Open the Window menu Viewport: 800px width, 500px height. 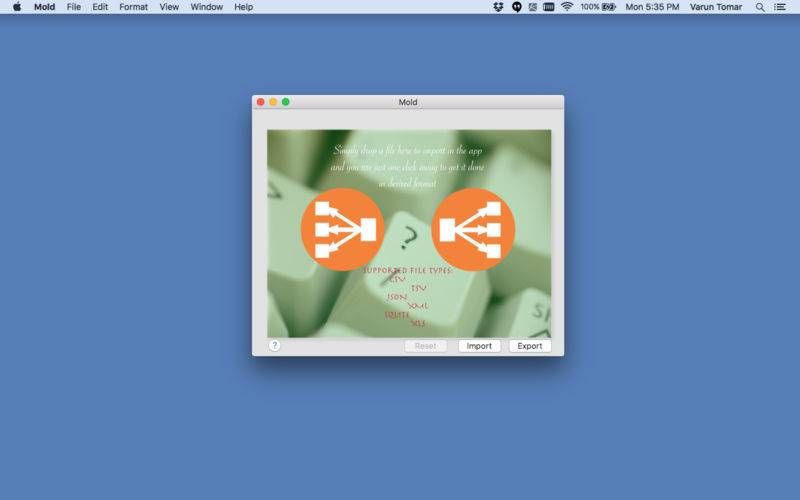pyautogui.click(x=207, y=7)
